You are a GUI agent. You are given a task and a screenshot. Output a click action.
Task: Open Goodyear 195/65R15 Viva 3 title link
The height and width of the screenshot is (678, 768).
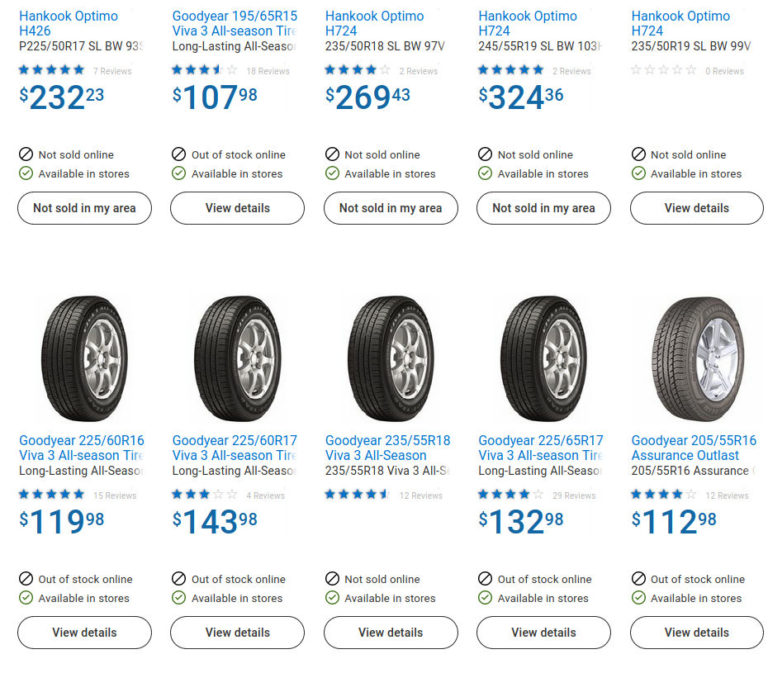click(235, 24)
